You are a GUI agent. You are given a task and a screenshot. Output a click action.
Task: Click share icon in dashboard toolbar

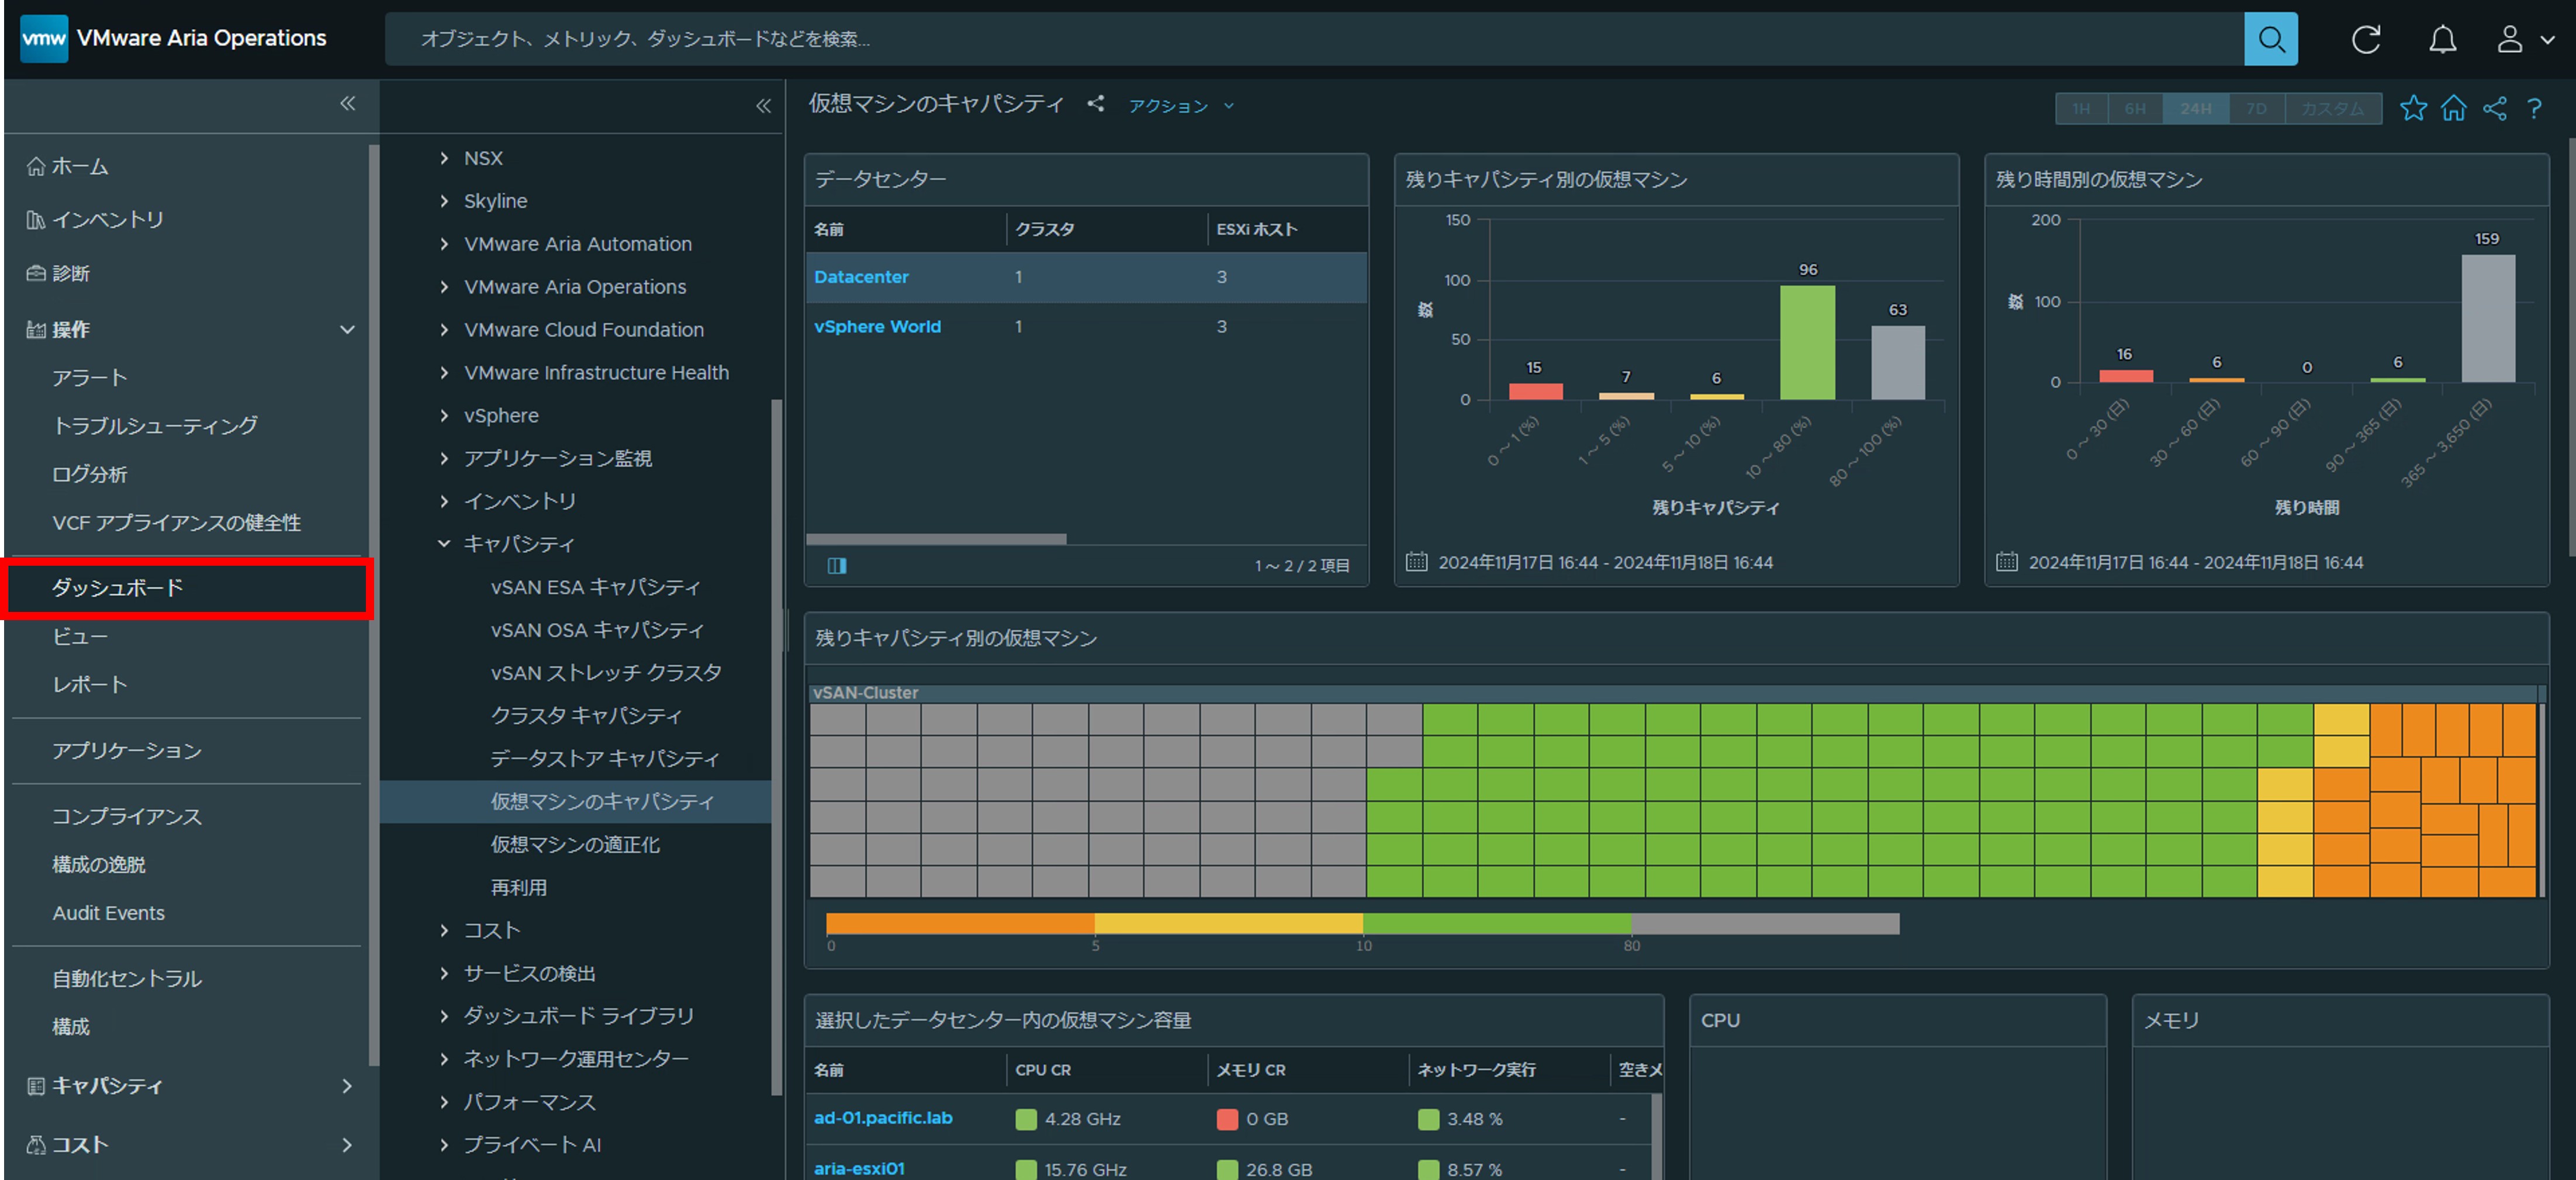(x=2494, y=108)
